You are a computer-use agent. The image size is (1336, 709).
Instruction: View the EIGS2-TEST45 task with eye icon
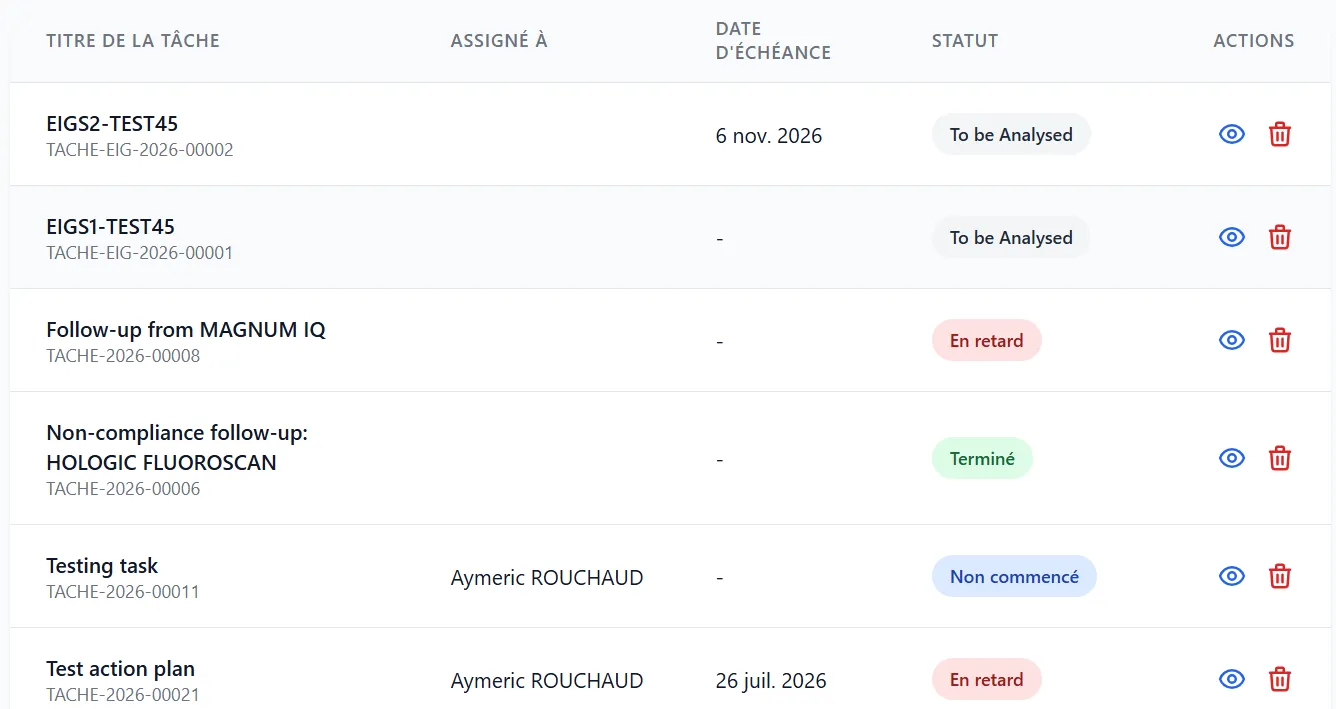(x=1232, y=134)
